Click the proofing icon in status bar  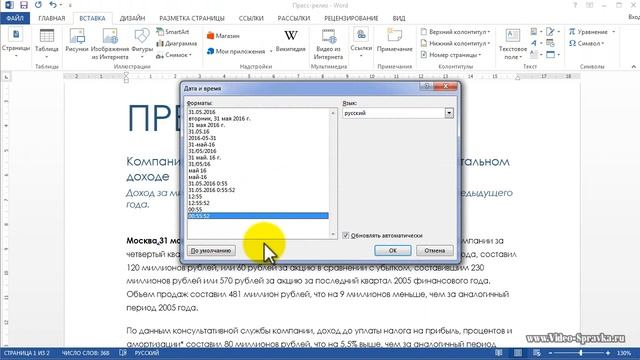(122, 353)
